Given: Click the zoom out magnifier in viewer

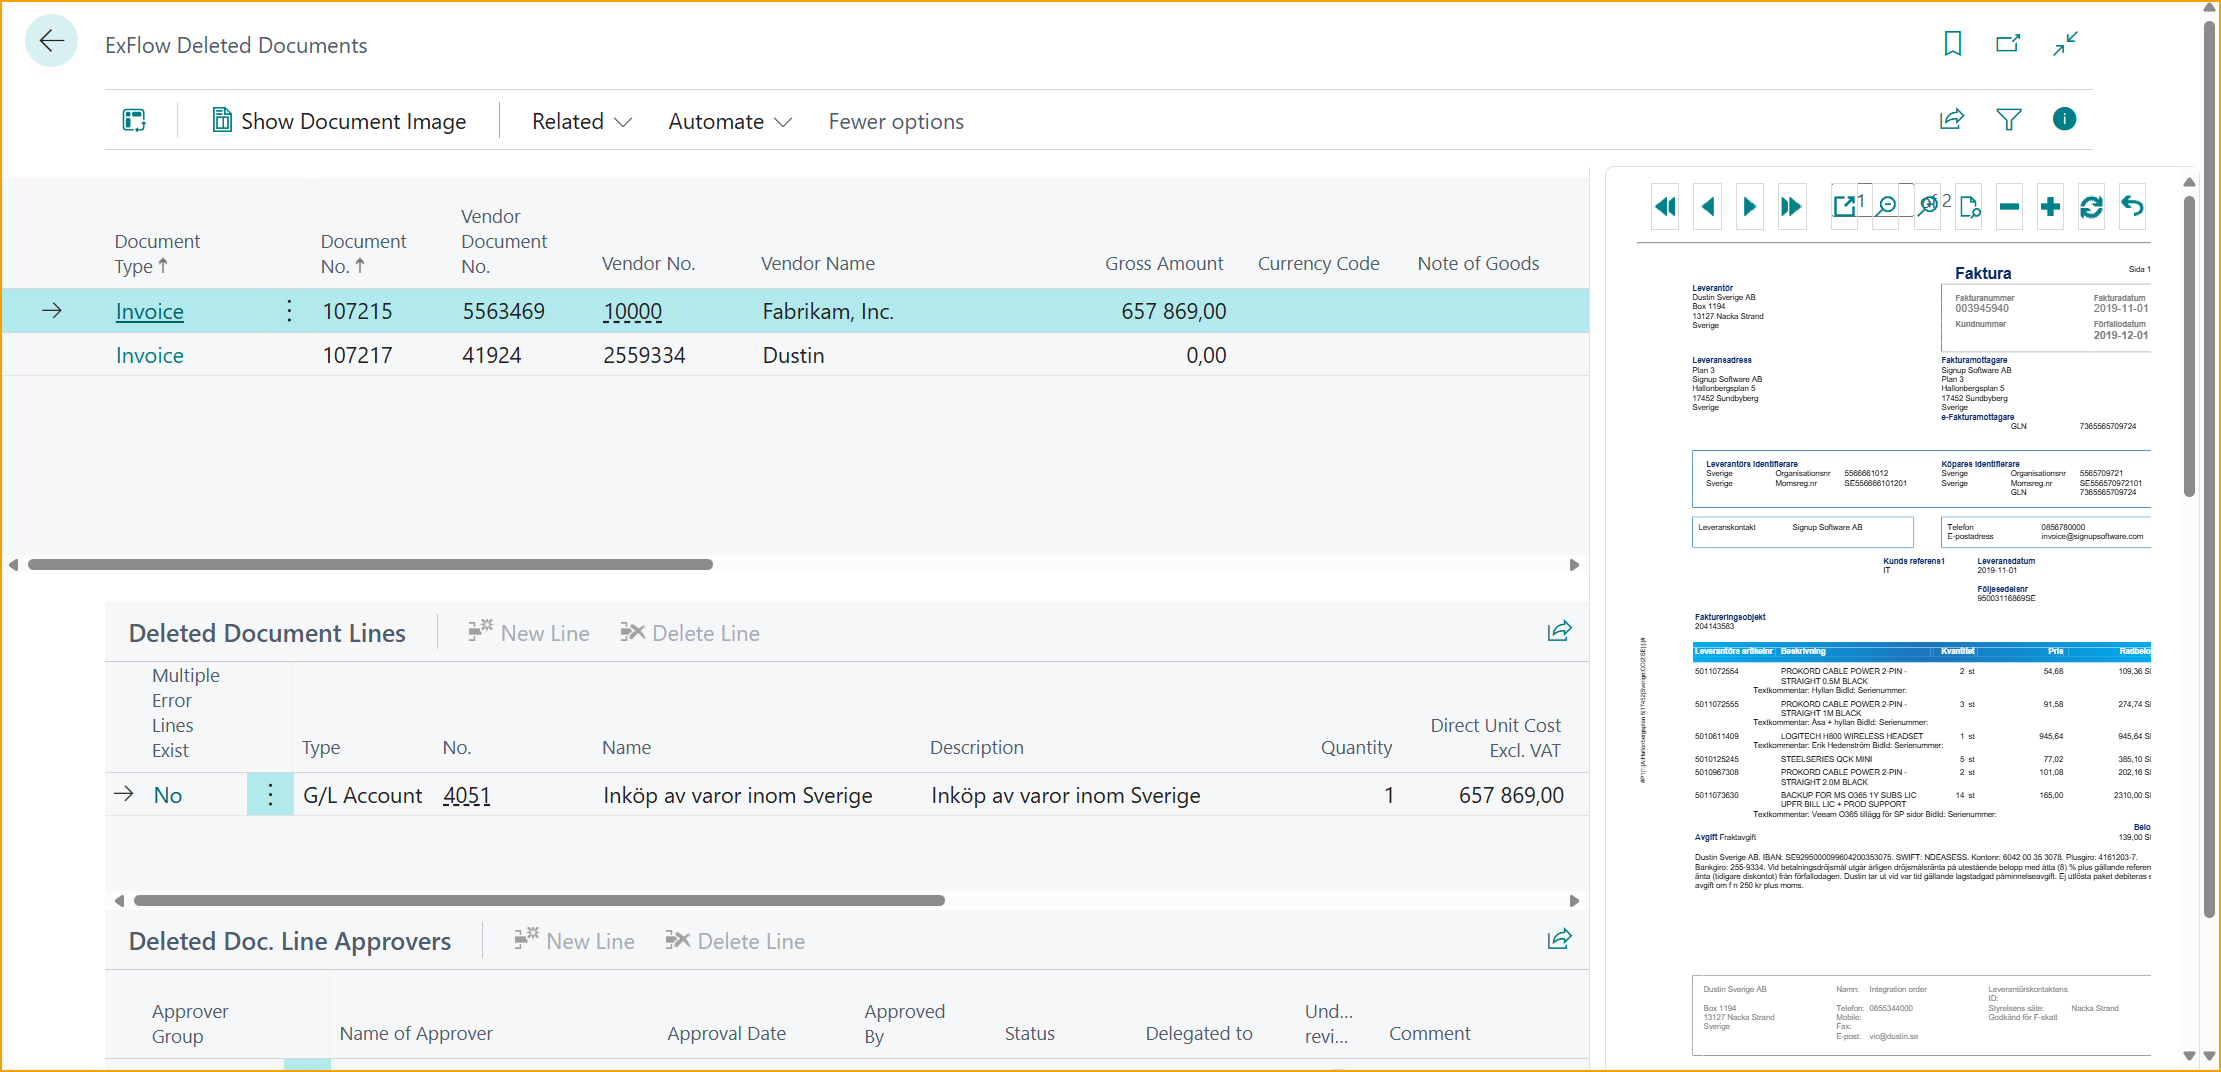Looking at the screenshot, I should (x=1886, y=207).
